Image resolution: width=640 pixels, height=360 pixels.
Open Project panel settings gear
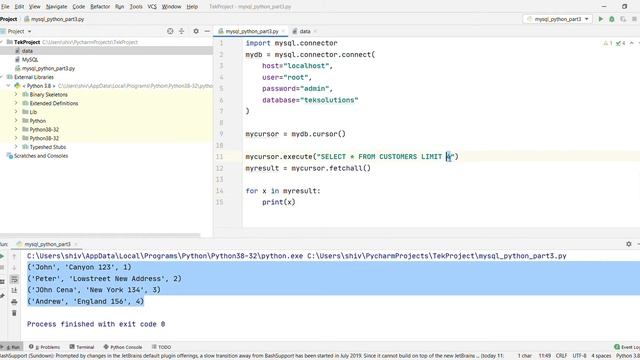point(196,31)
